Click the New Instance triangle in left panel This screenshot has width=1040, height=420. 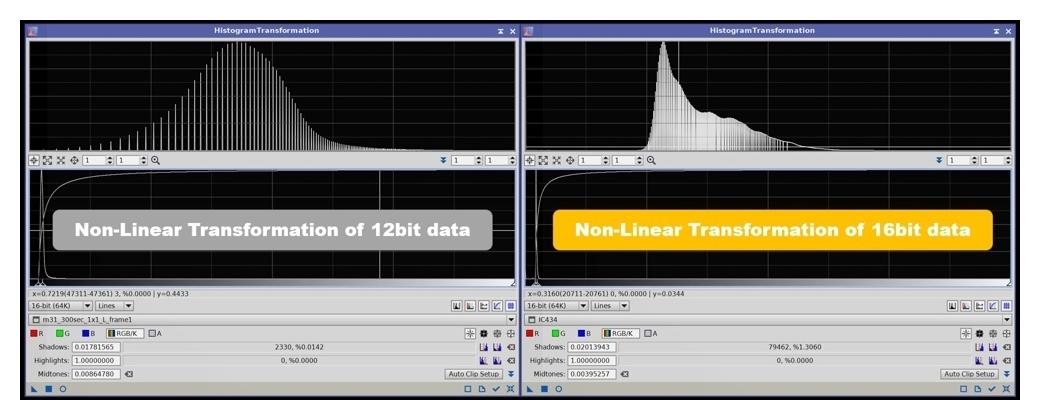click(x=33, y=387)
